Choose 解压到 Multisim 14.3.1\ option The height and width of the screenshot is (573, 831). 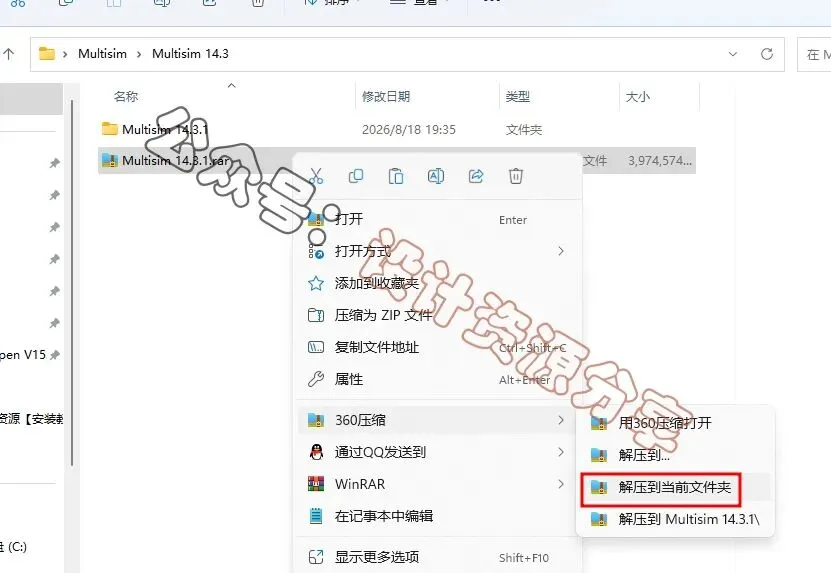[675, 519]
